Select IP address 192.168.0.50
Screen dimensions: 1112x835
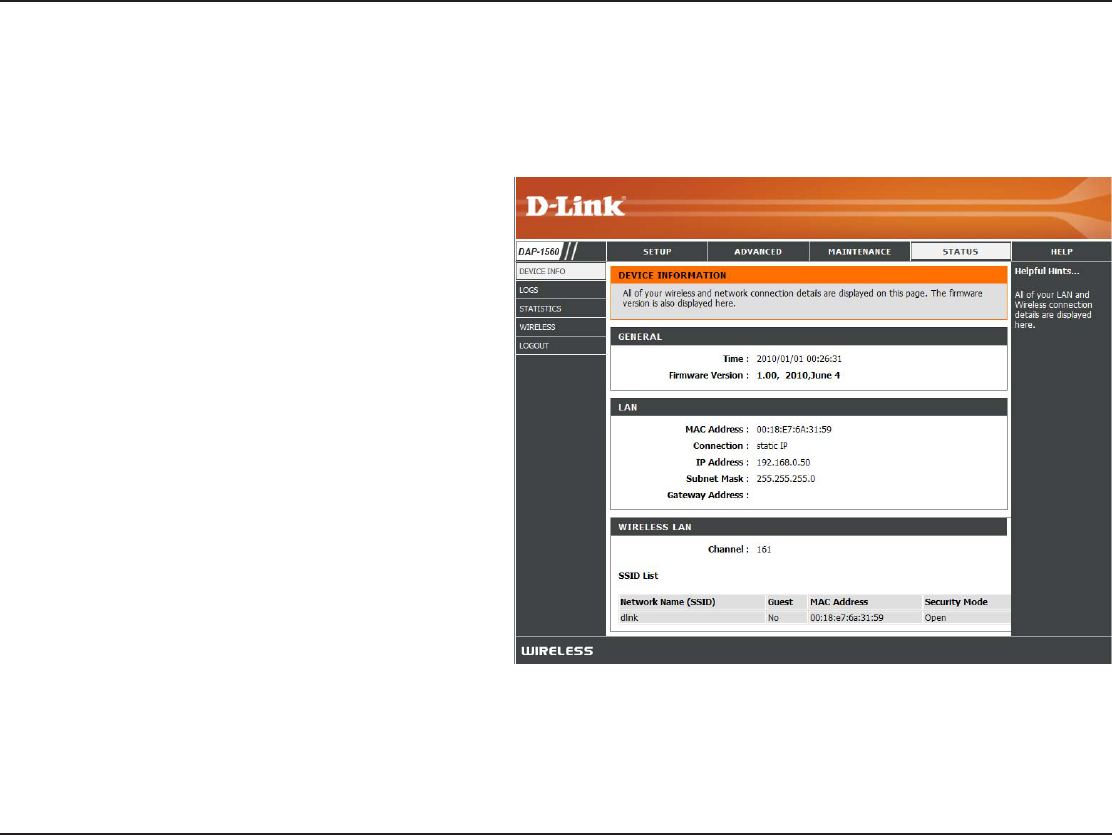[783, 462]
